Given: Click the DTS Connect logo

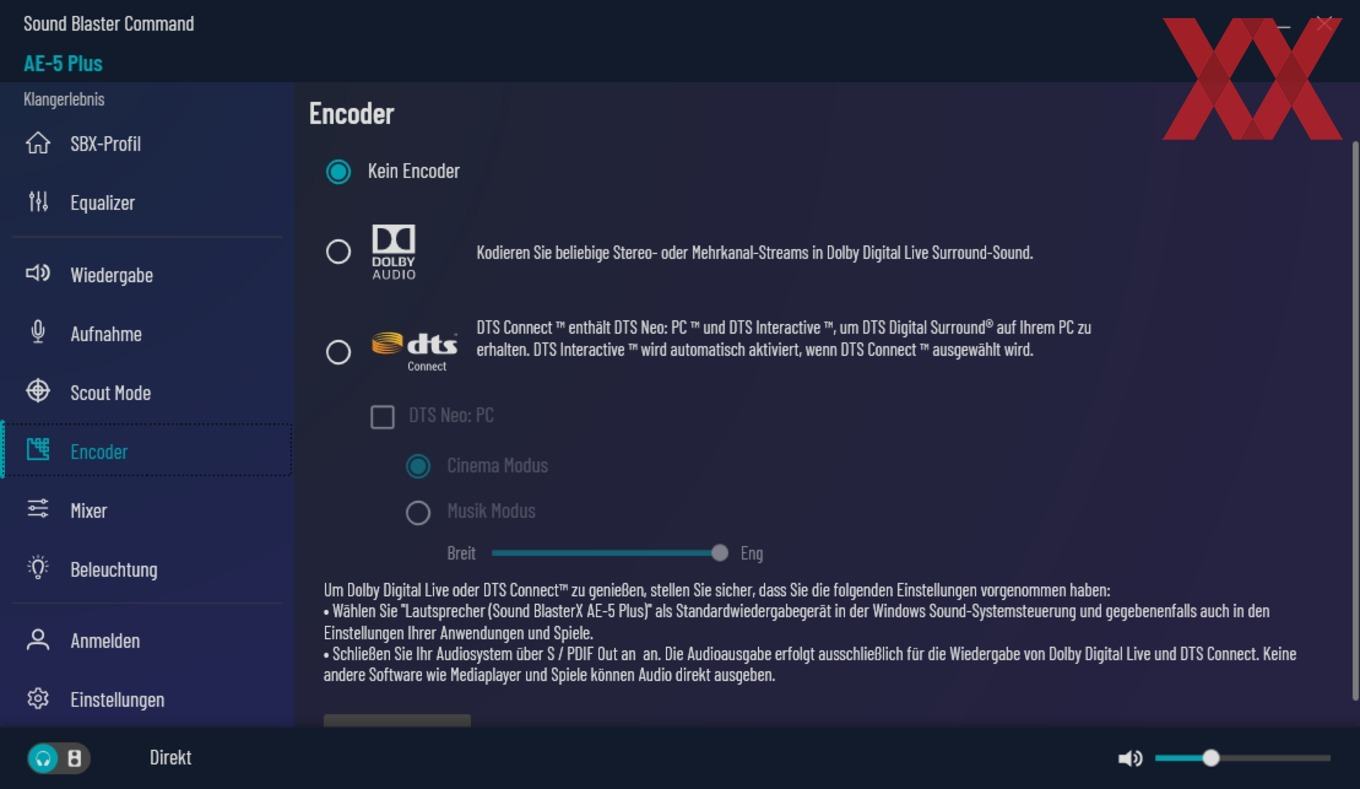Looking at the screenshot, I should point(414,351).
